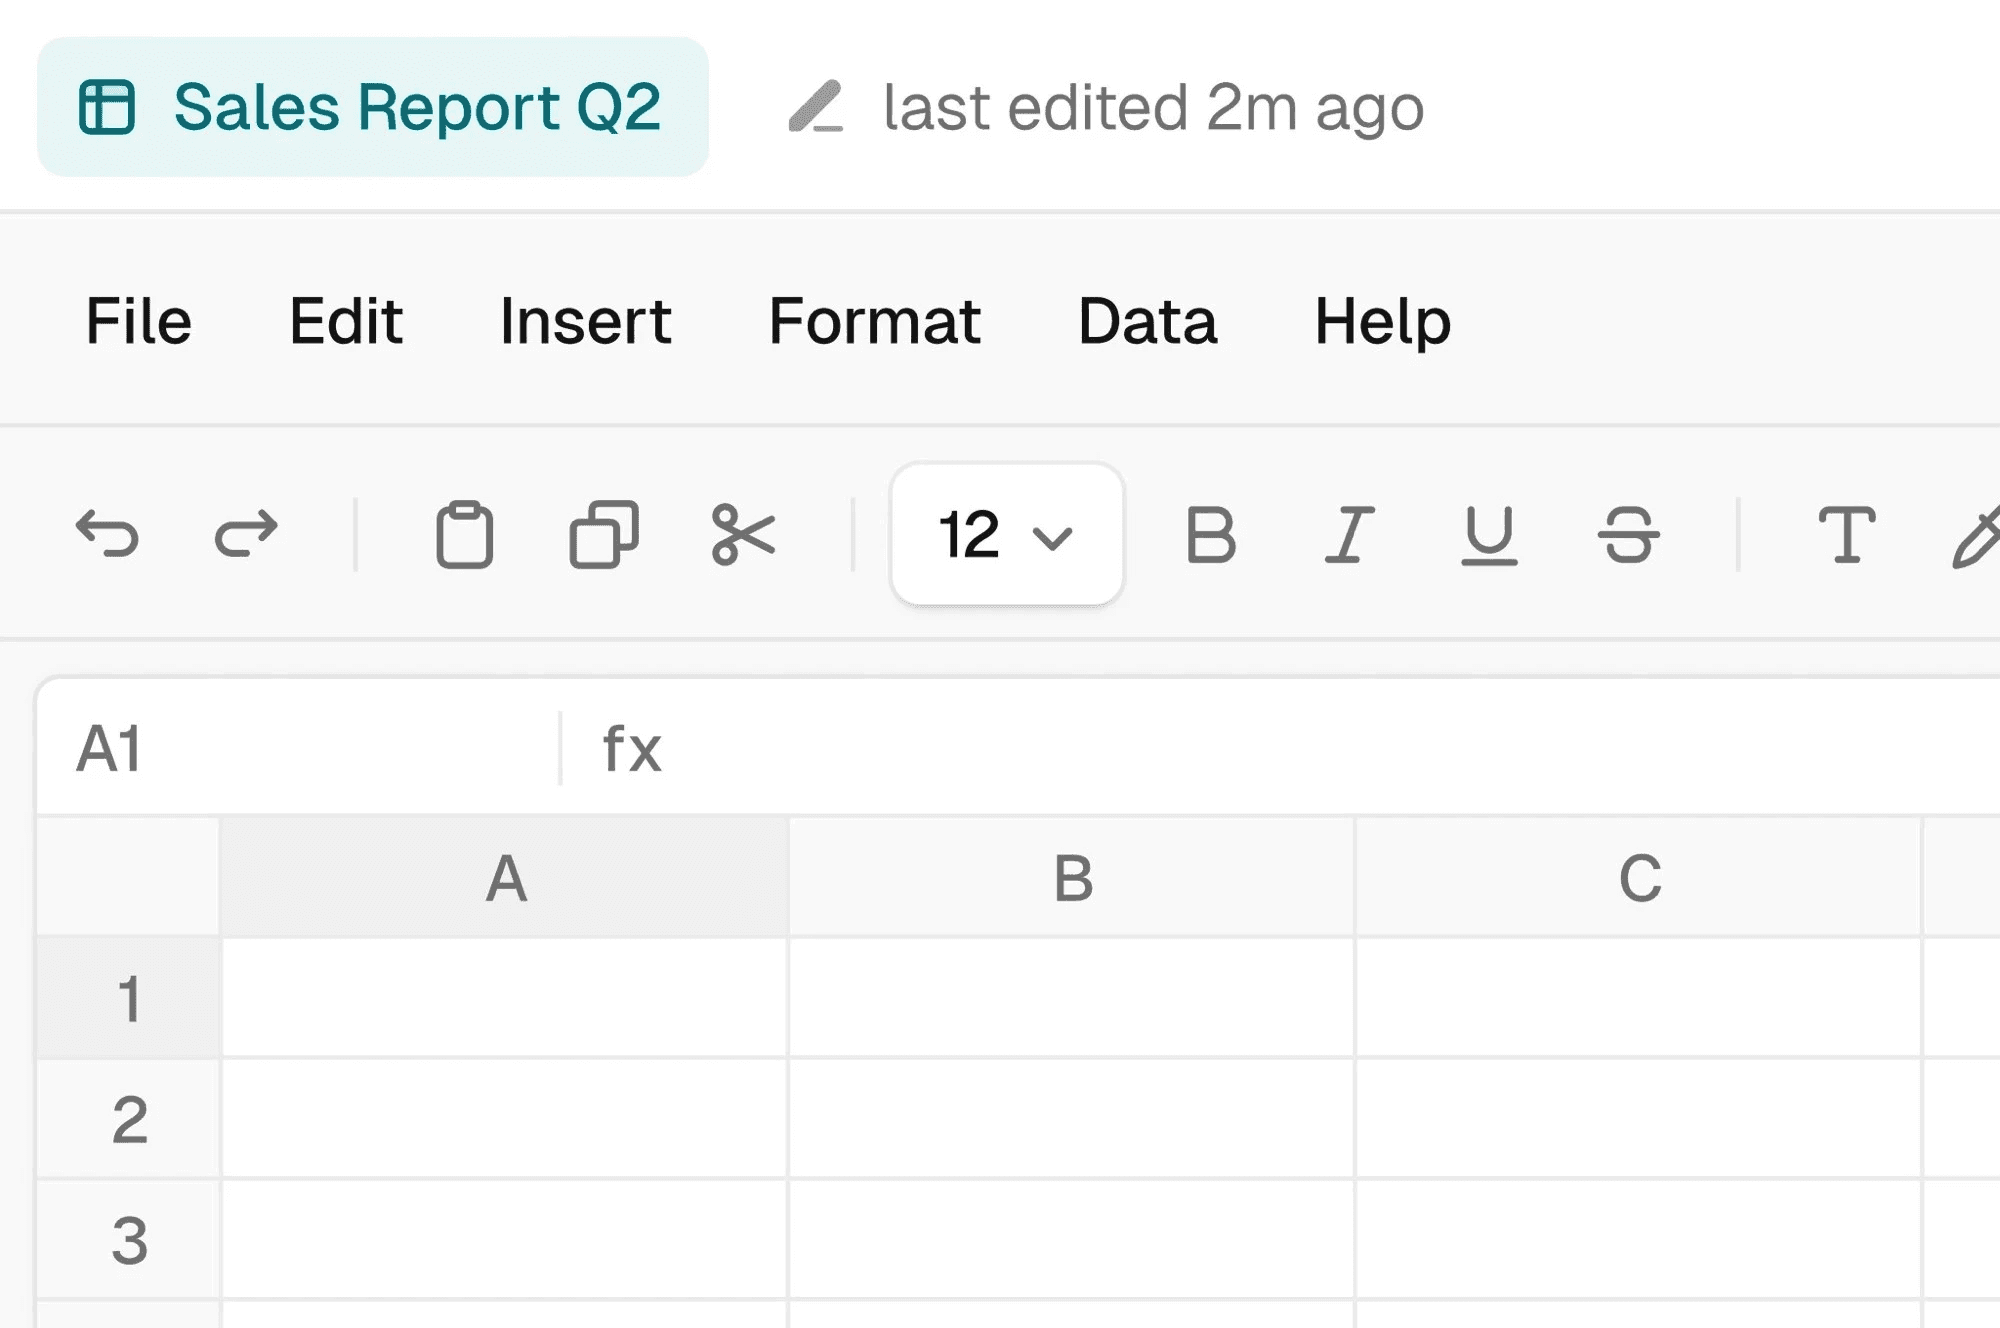Click the copy icon in toolbar

coord(604,535)
